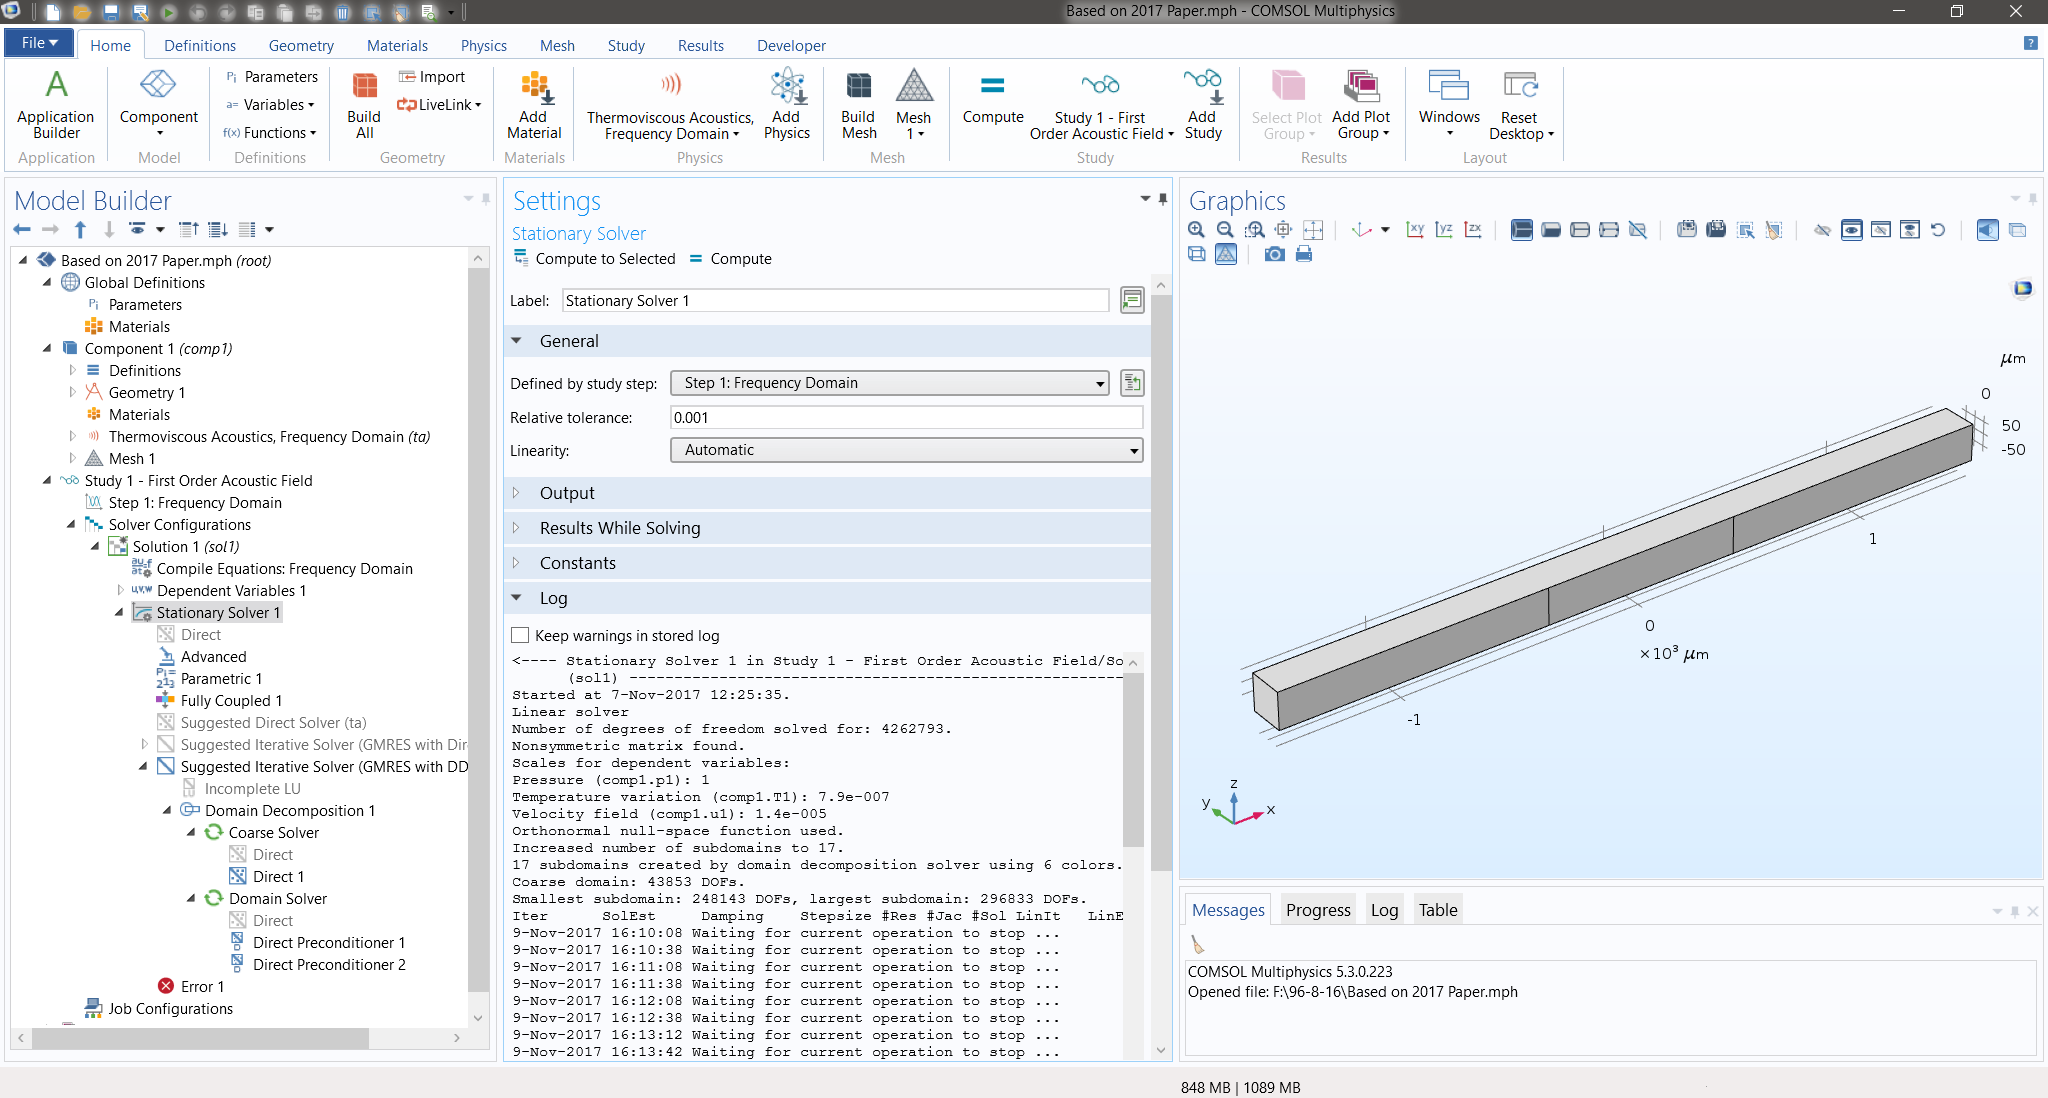The image size is (2048, 1098).
Task: Click inside Relative tolerance field
Action: [x=906, y=418]
